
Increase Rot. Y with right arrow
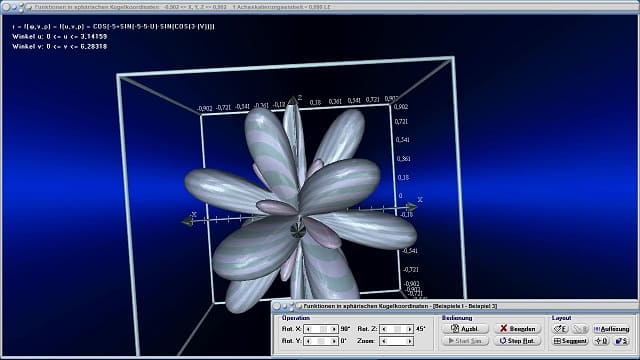pos(334,341)
